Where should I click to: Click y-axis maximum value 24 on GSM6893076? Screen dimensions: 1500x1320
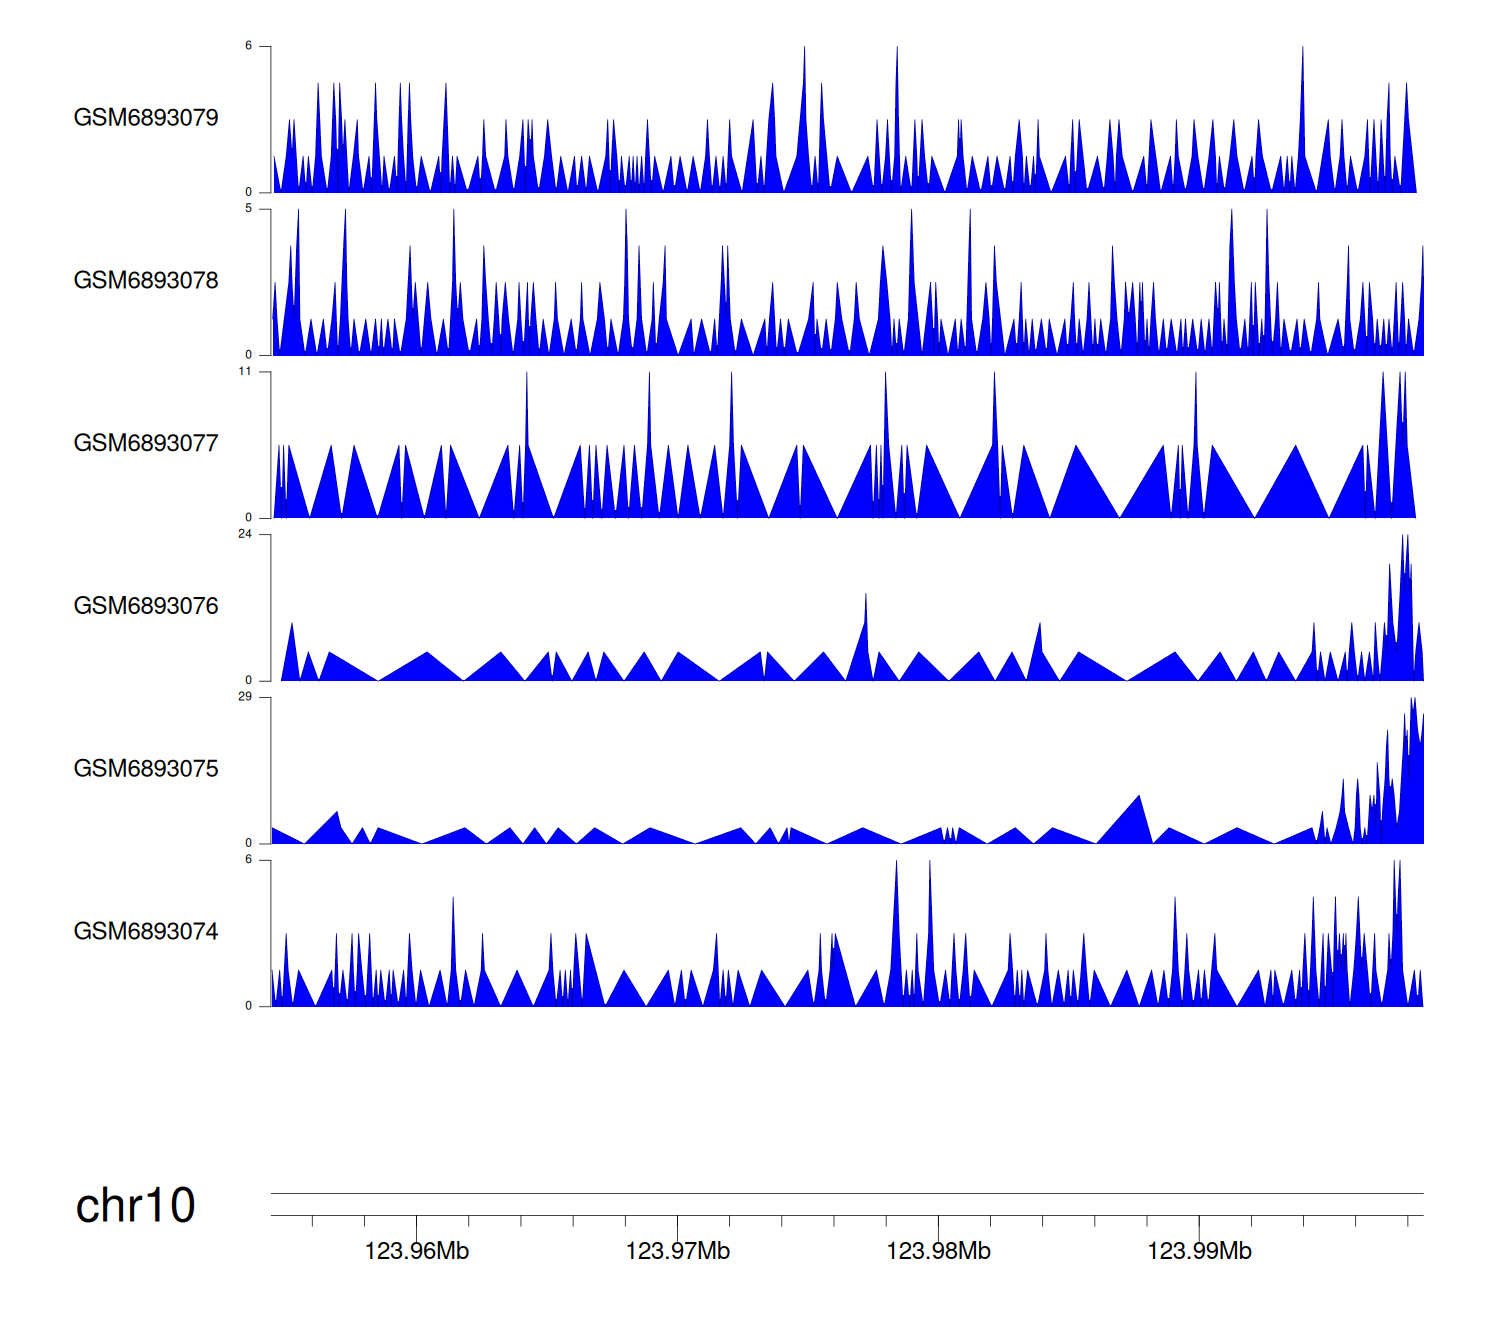click(245, 535)
